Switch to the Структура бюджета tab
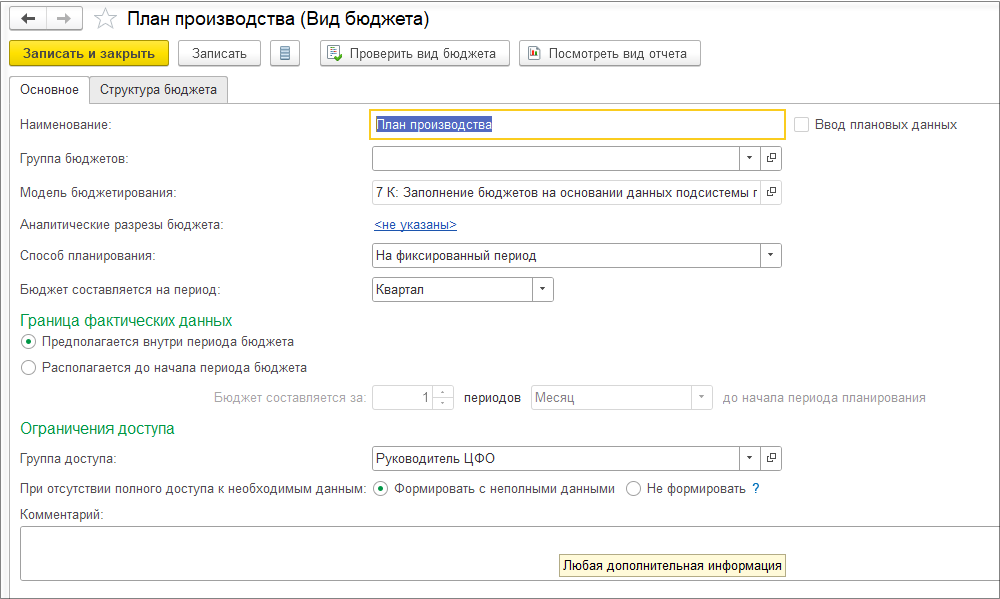1000x599 pixels. pos(158,90)
